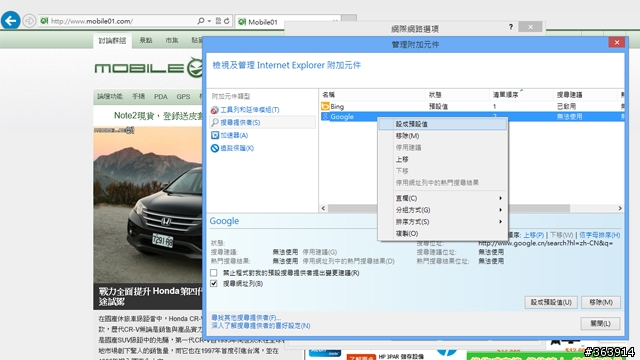Click the accelerators blue arrow icon
Screen dimensions: 640x360
215,135
